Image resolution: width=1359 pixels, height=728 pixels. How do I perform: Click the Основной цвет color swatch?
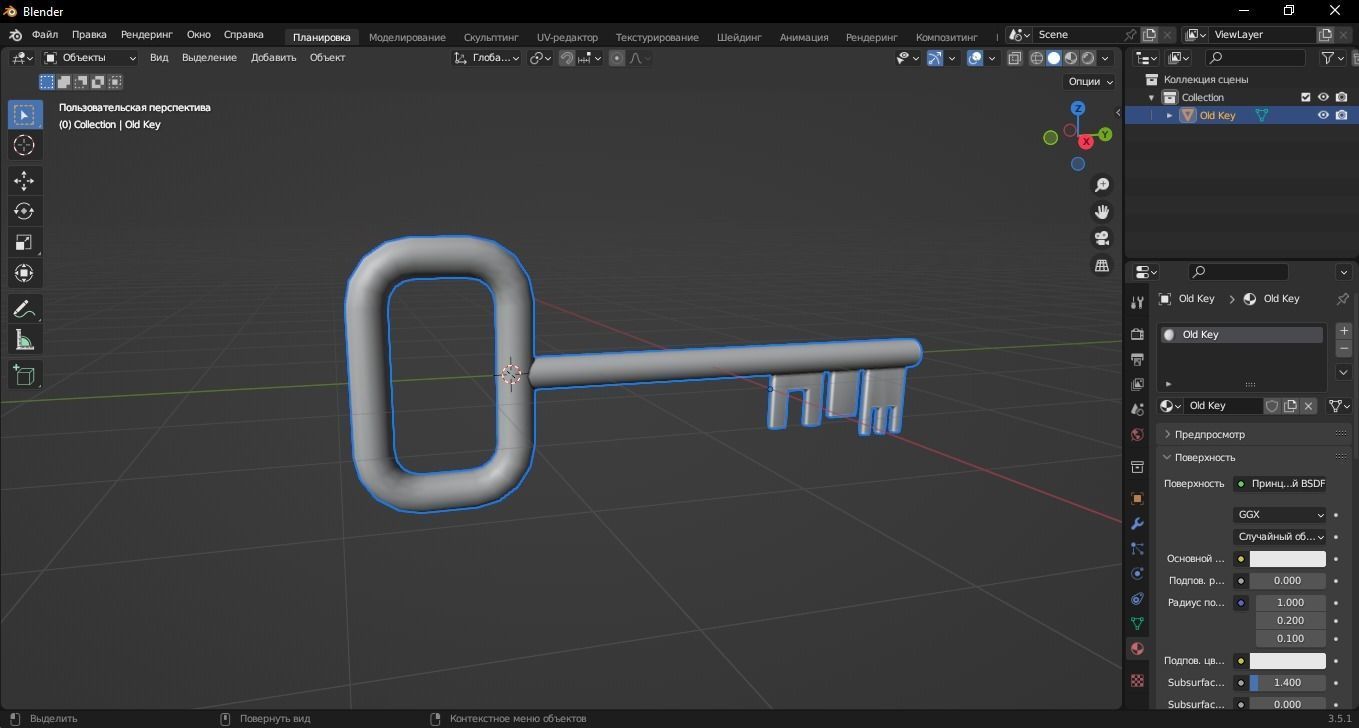pos(1287,559)
